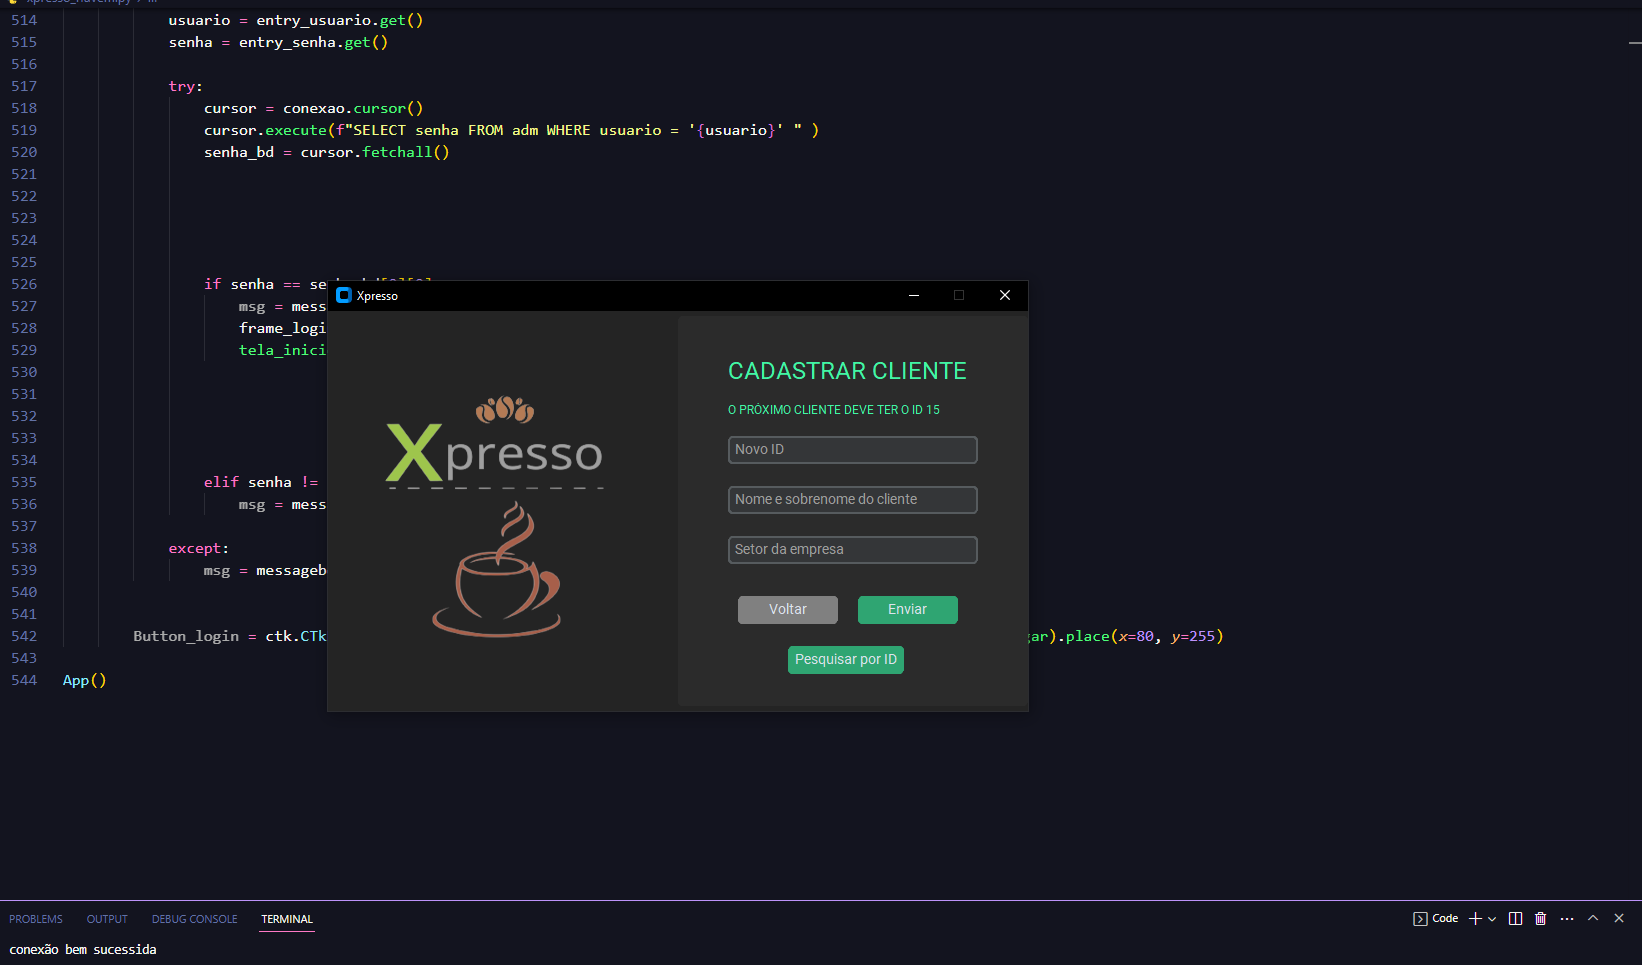1642x965 pixels.
Task: Kill the terminal via the trash icon
Action: point(1540,918)
